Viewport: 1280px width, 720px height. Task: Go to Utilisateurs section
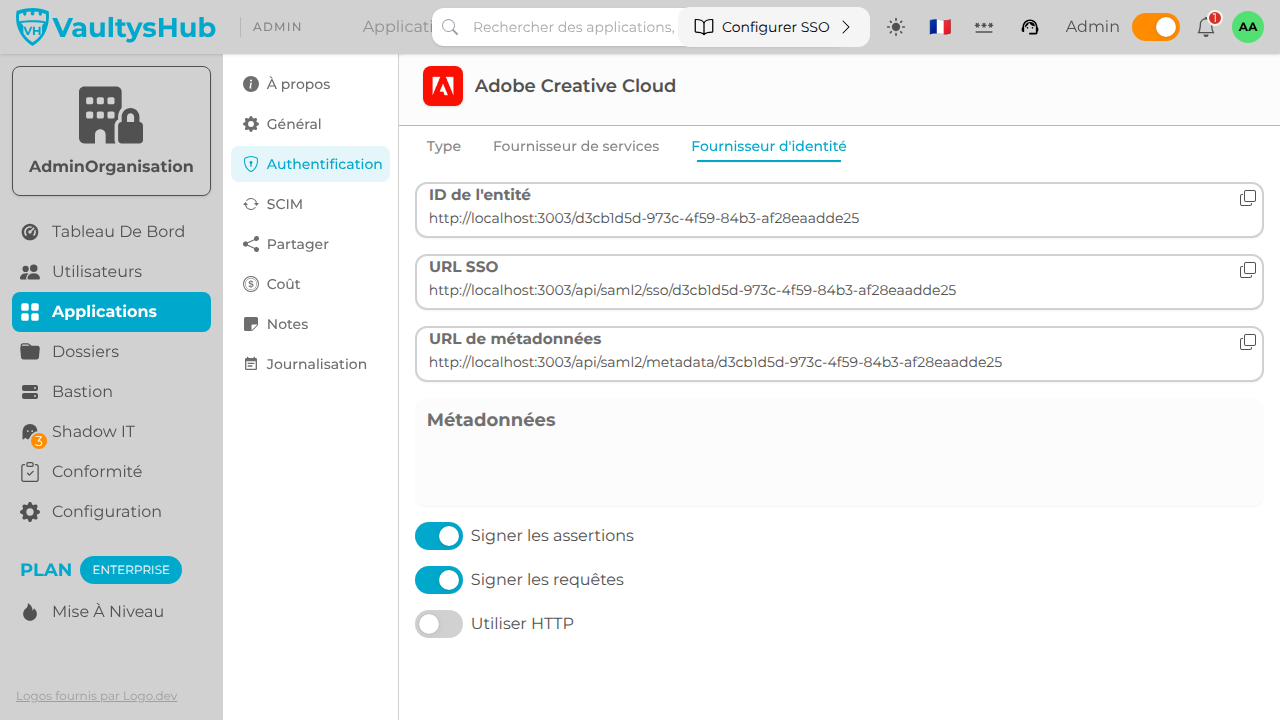(111, 272)
